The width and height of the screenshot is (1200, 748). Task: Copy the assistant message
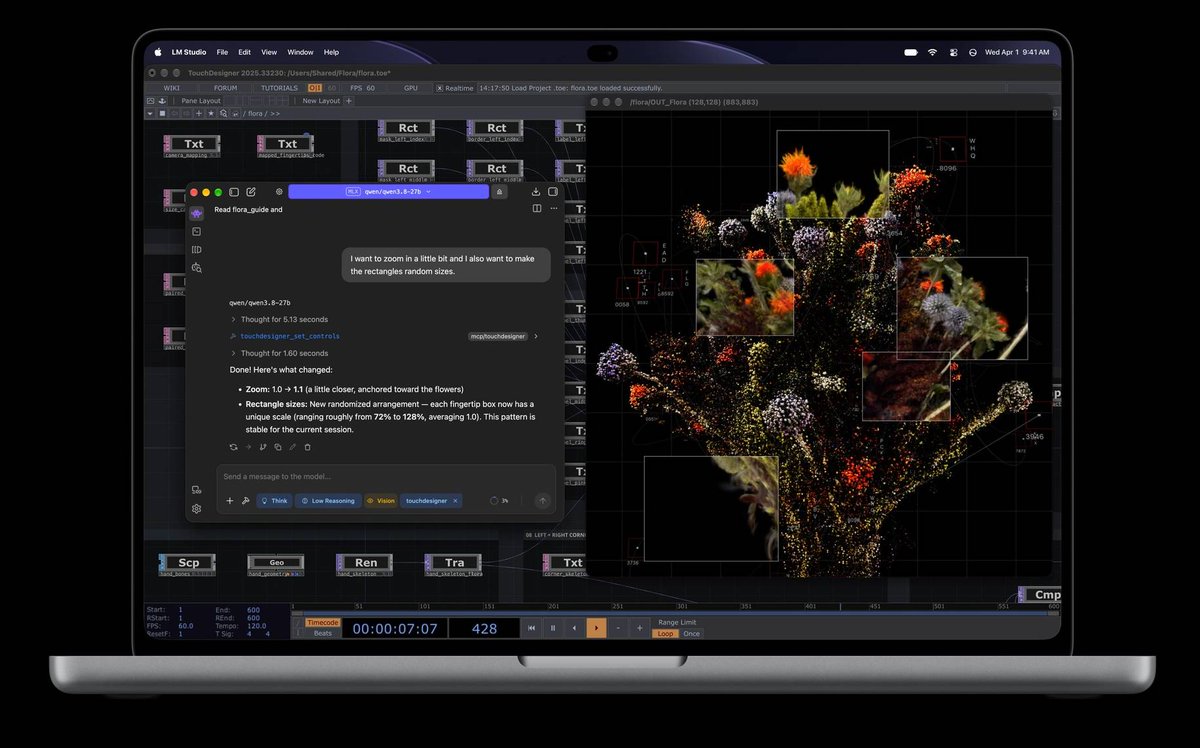coord(278,447)
